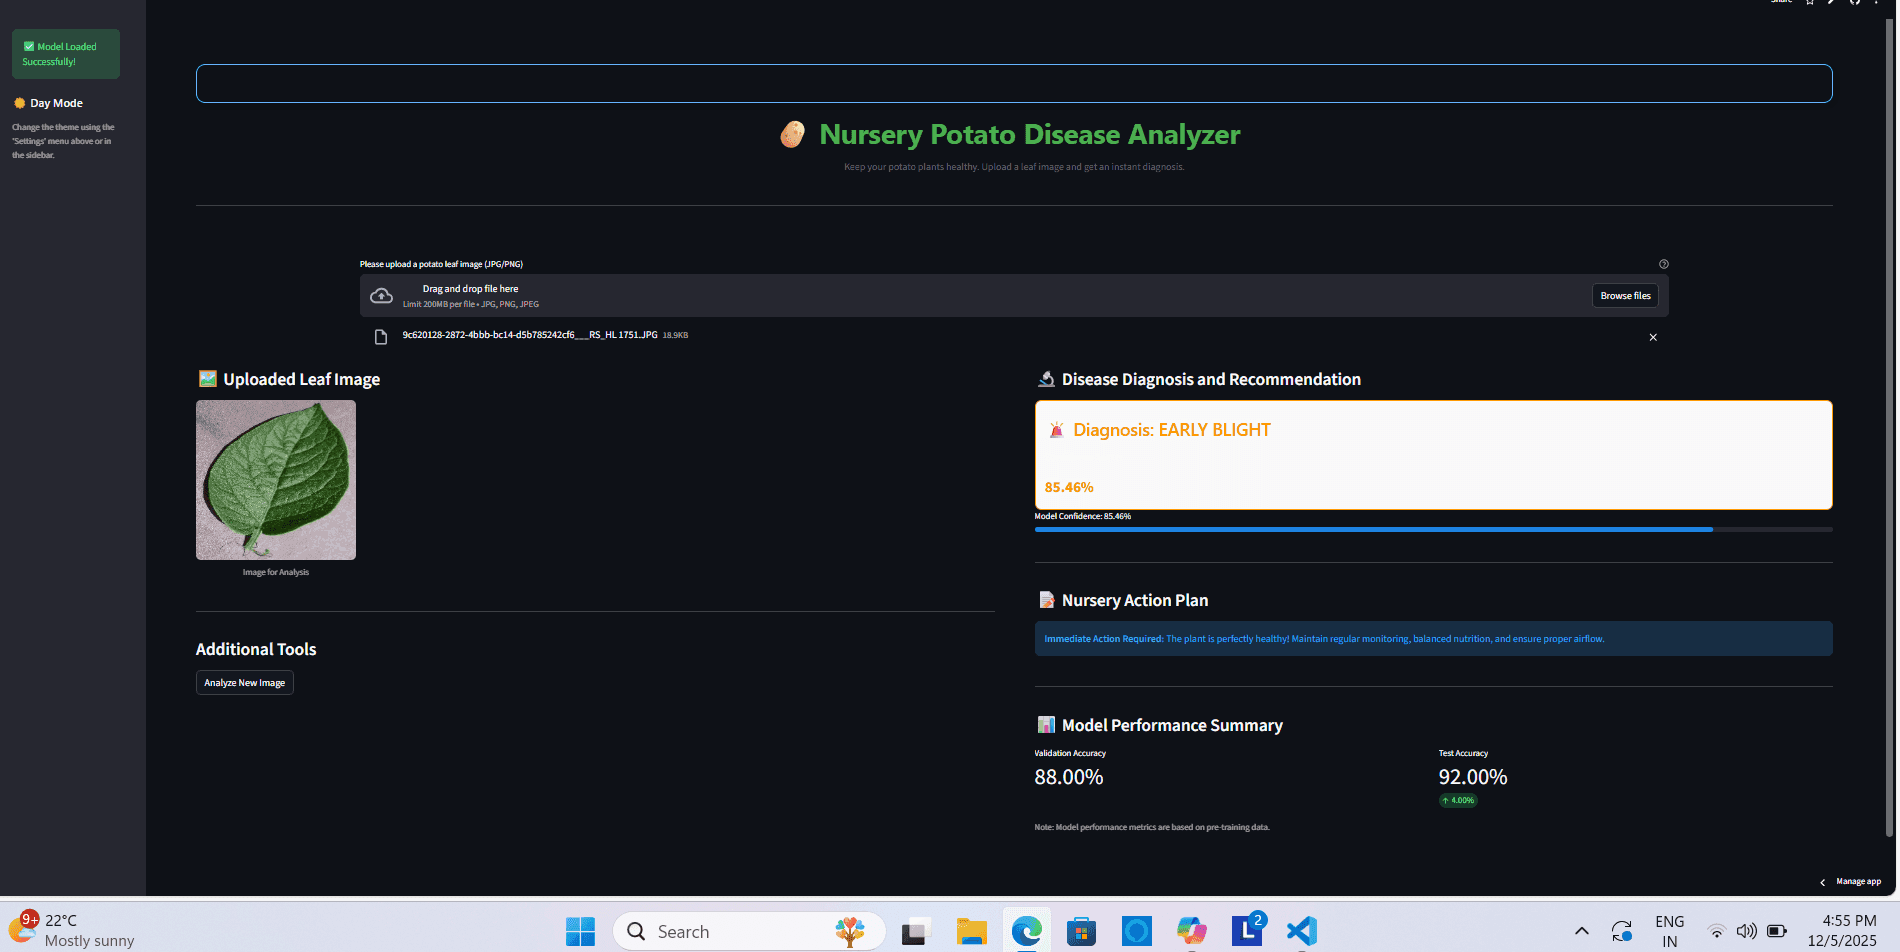Open Microsoft Store from the taskbar
The height and width of the screenshot is (952, 1900).
click(x=1081, y=932)
